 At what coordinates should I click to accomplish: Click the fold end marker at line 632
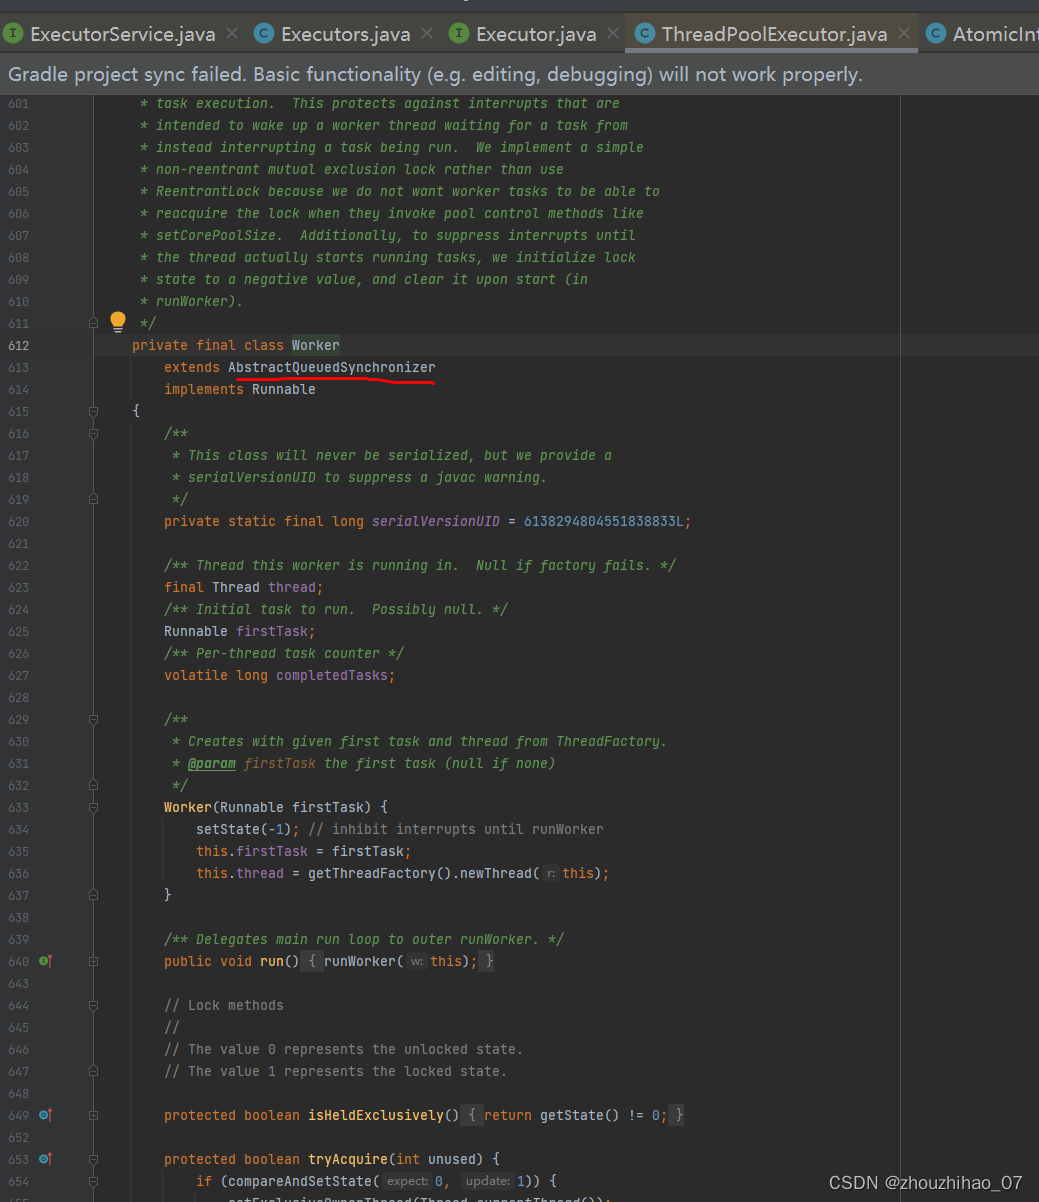tap(93, 785)
